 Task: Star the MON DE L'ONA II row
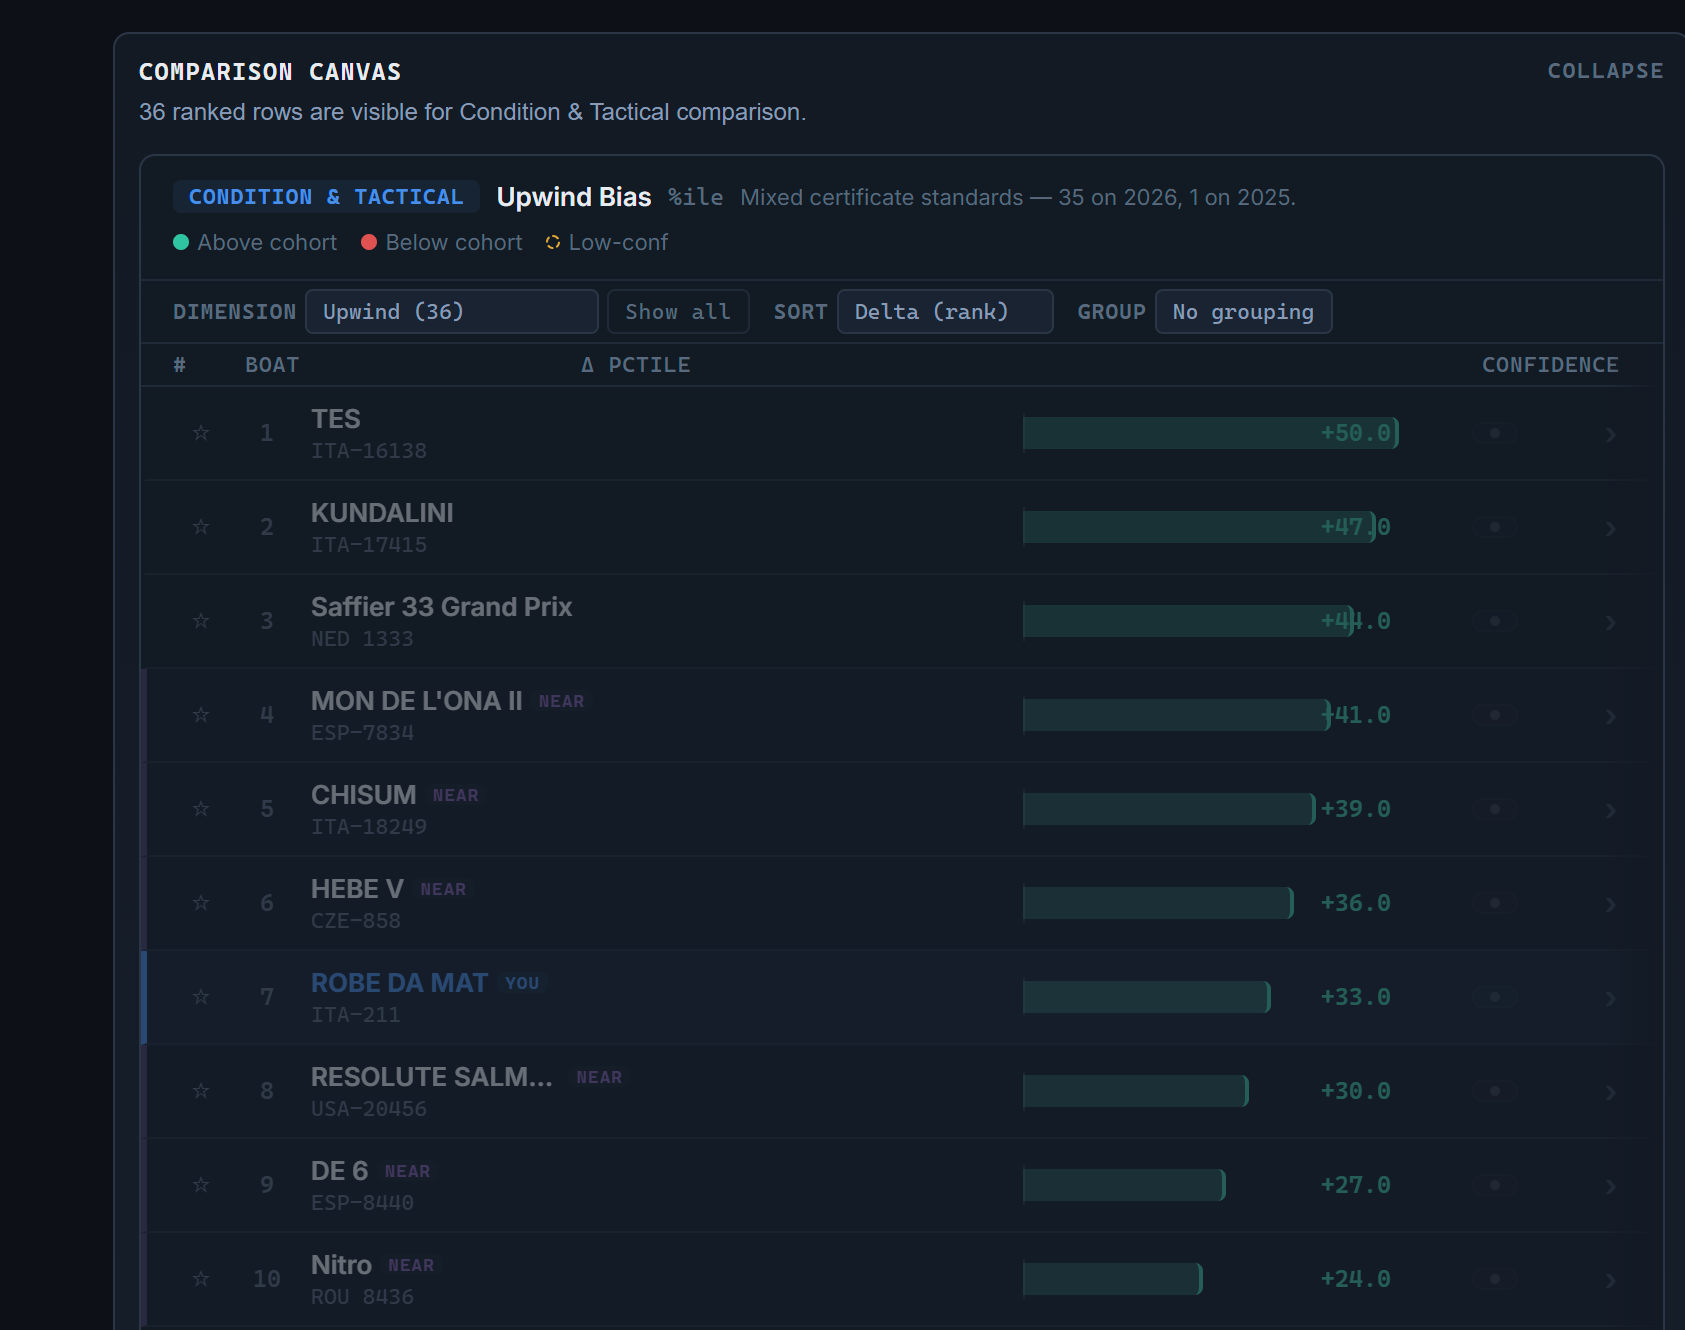(x=201, y=715)
